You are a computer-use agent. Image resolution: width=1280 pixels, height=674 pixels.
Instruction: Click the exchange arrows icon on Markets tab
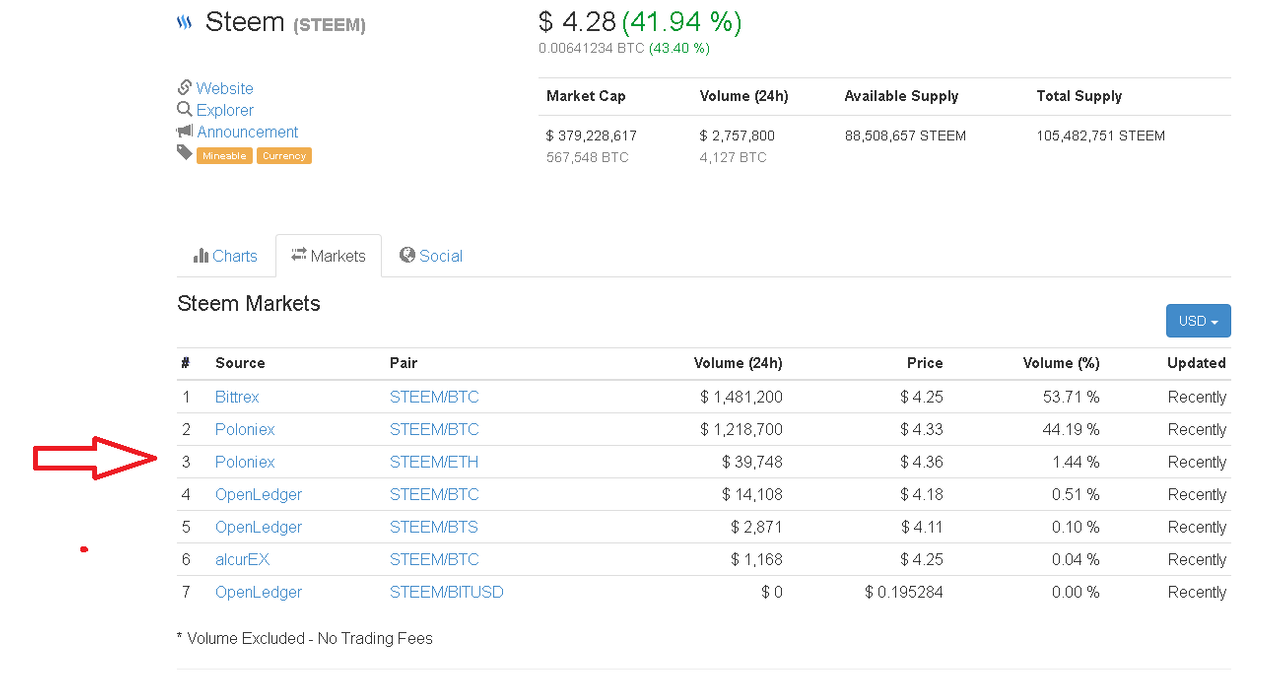299,255
